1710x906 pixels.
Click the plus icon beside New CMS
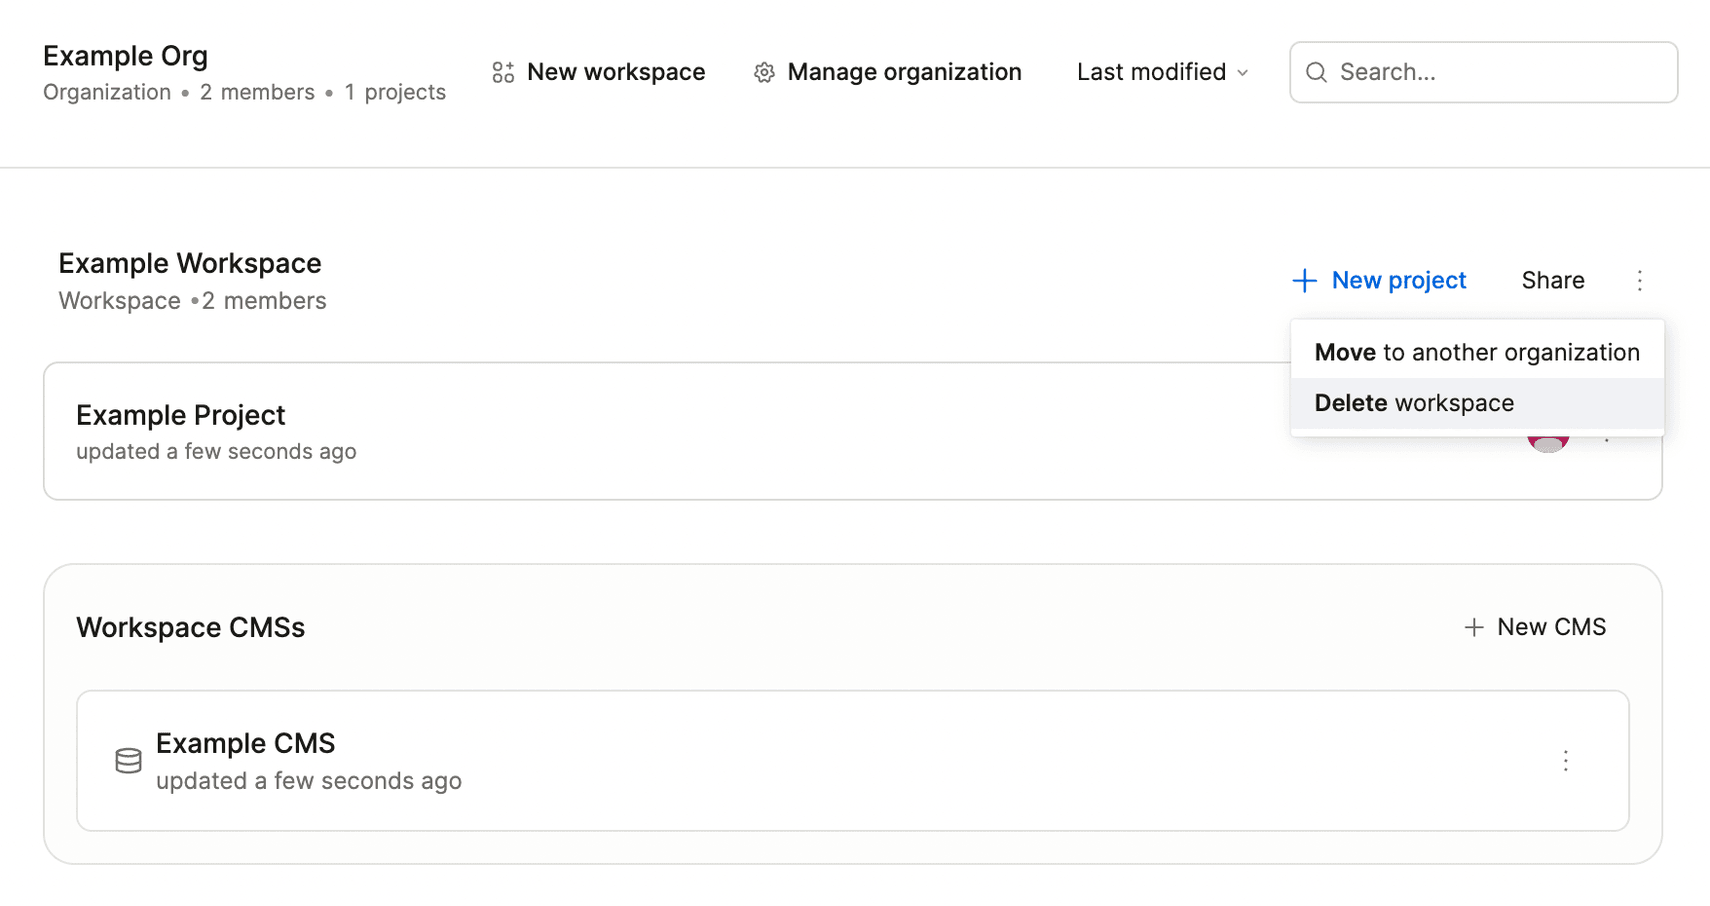(1473, 627)
